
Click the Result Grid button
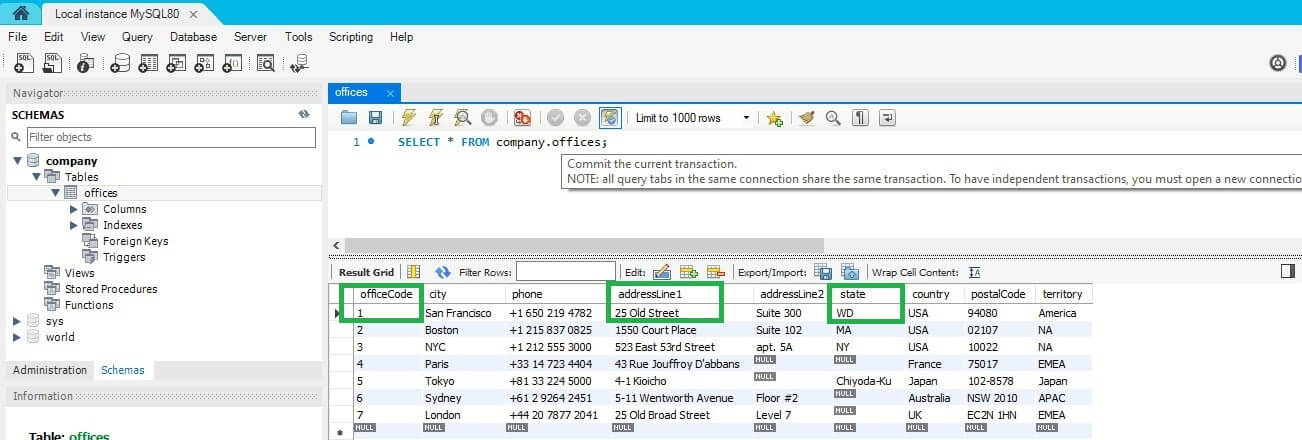click(x=366, y=272)
